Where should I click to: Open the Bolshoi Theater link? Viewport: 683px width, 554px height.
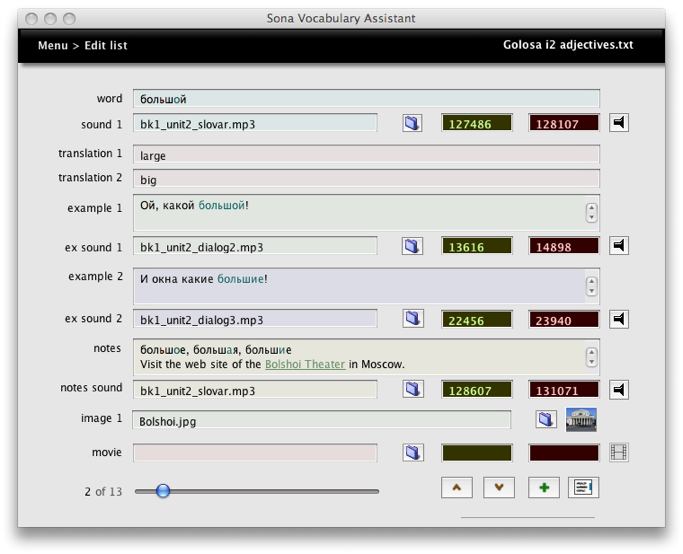pyautogui.click(x=305, y=365)
